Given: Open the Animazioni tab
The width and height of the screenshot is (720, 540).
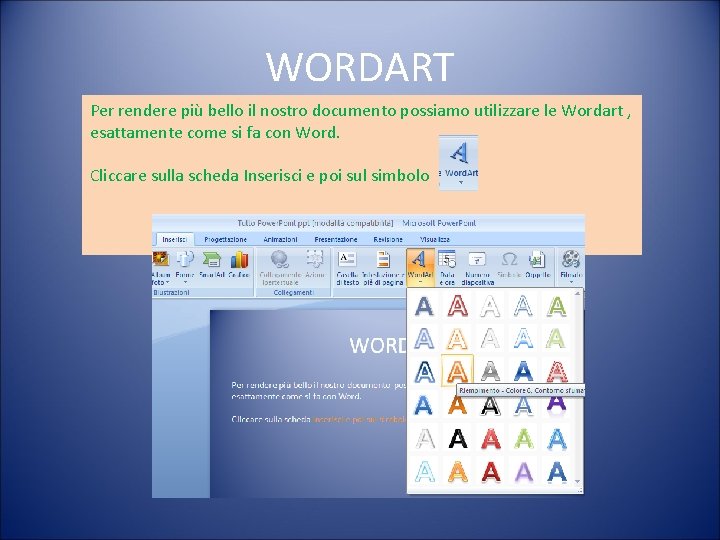Looking at the screenshot, I should pos(280,239).
